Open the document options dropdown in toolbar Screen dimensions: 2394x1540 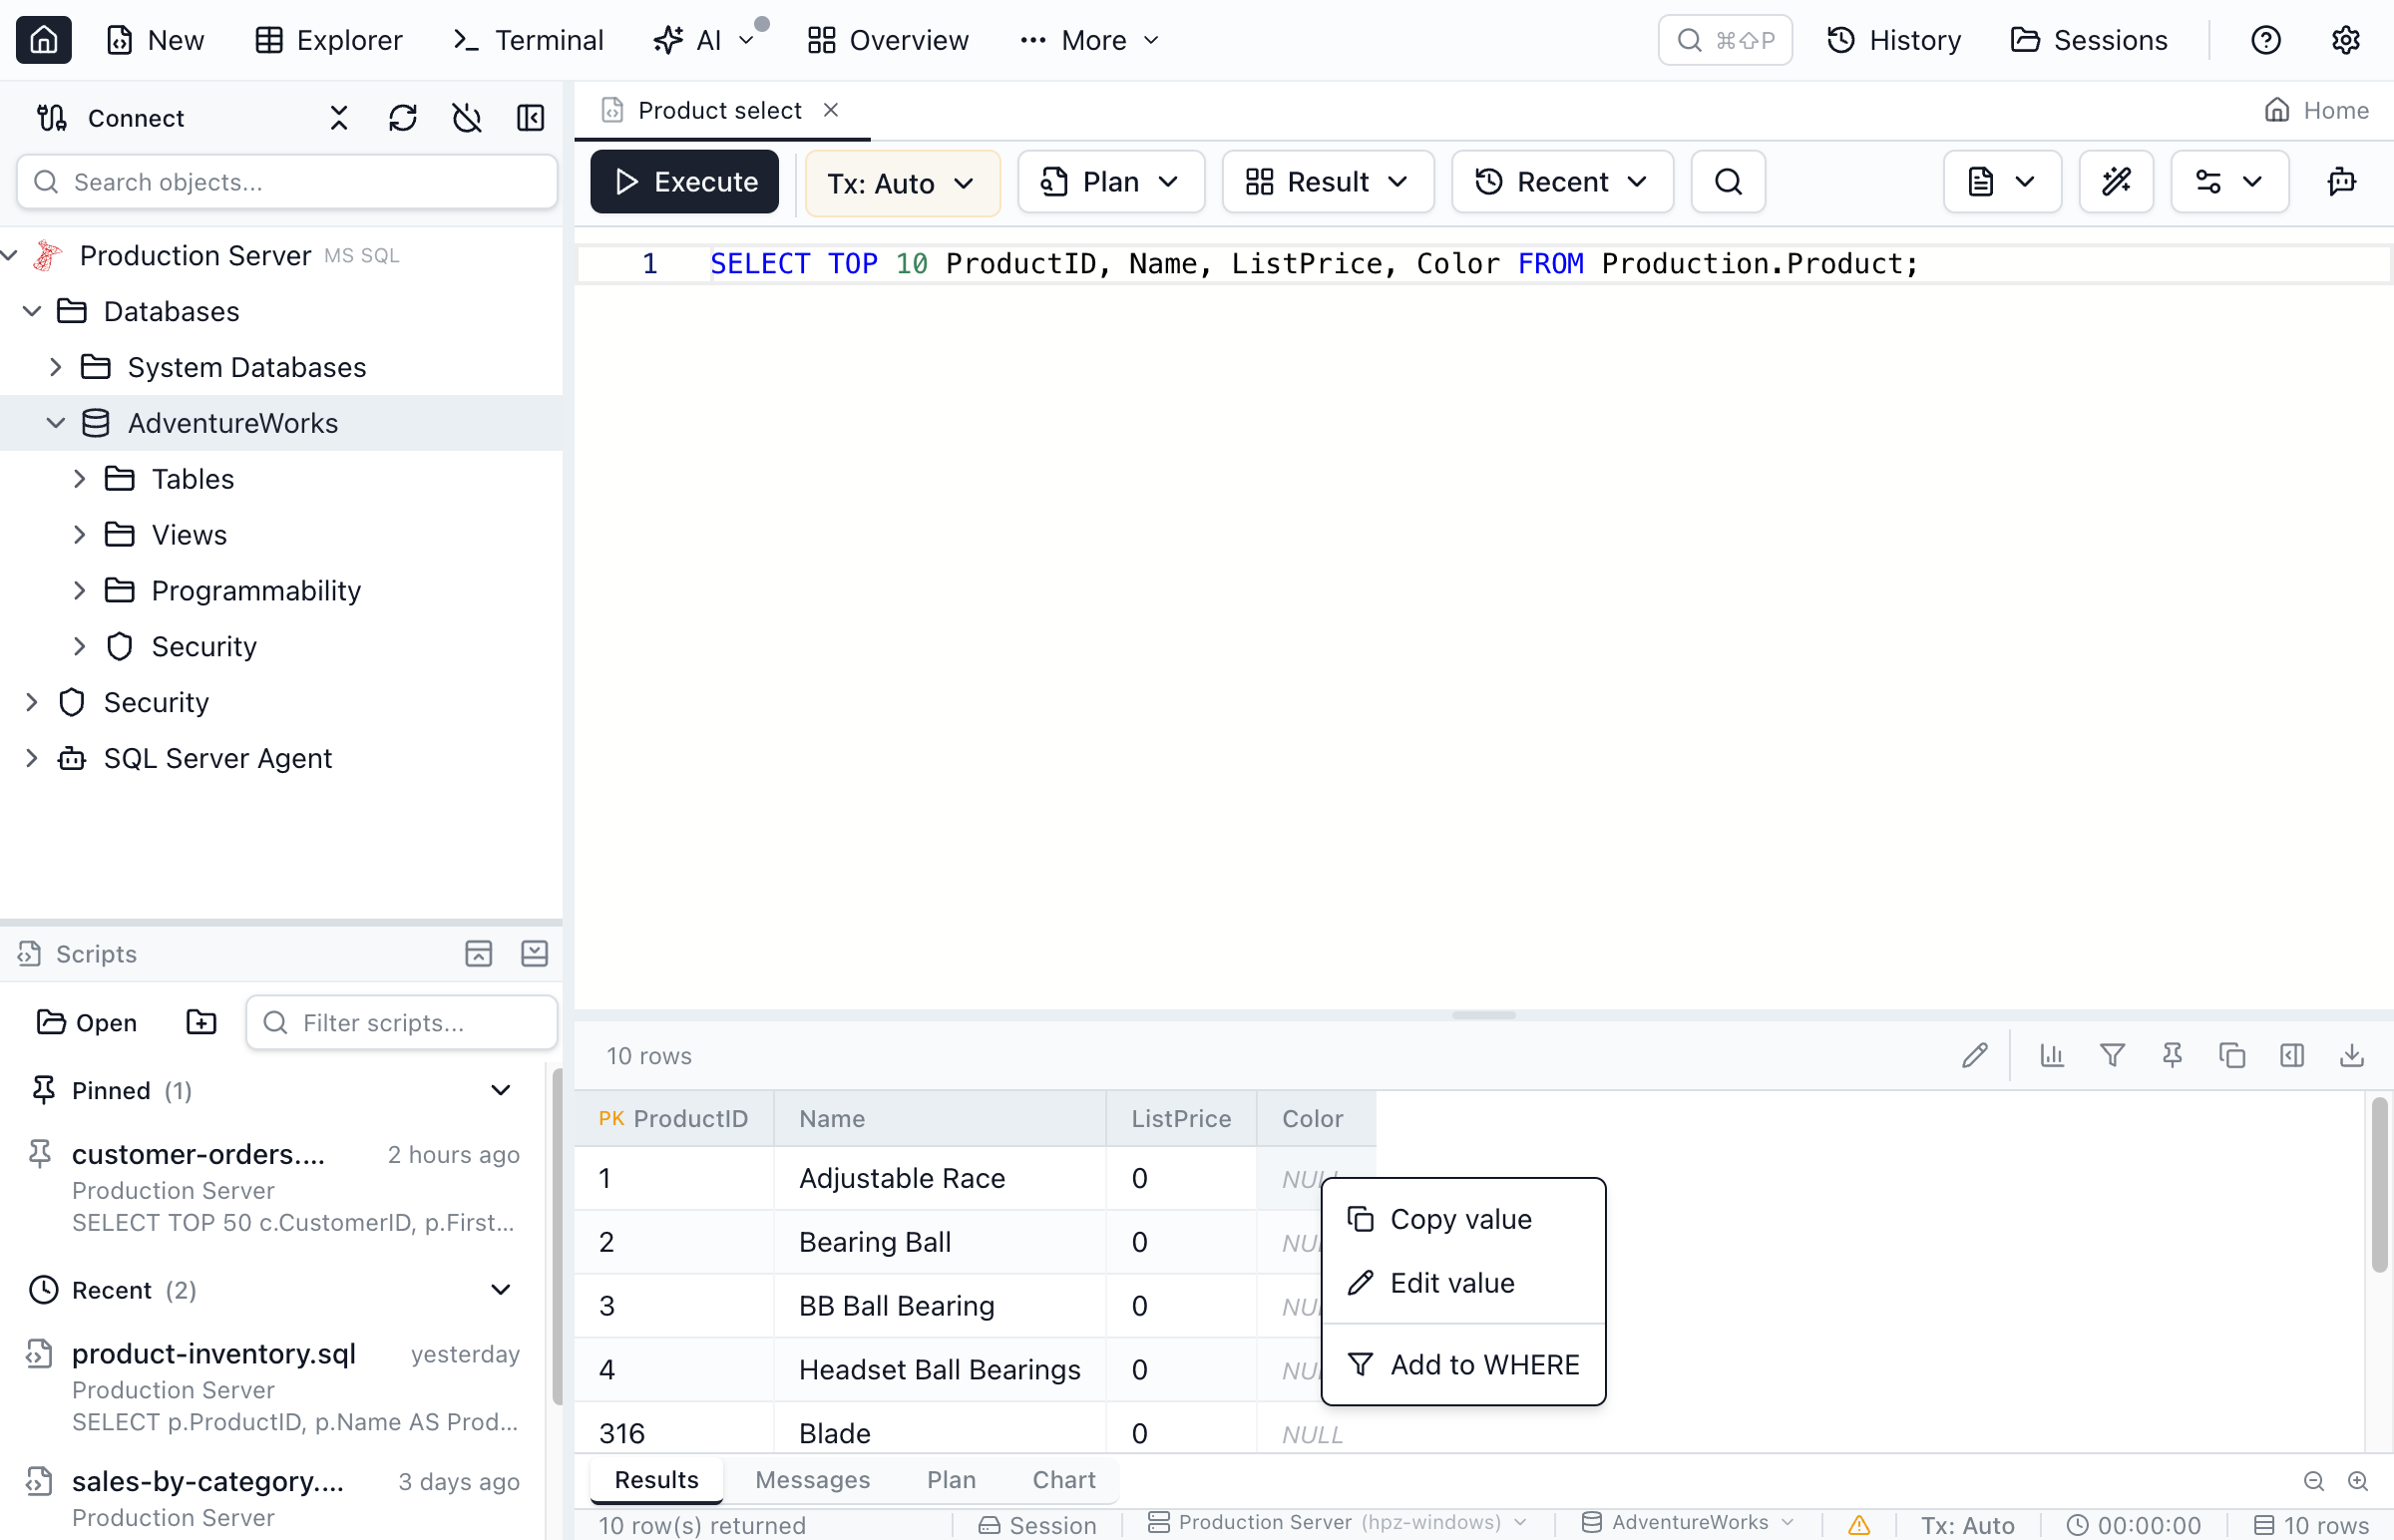[2002, 182]
